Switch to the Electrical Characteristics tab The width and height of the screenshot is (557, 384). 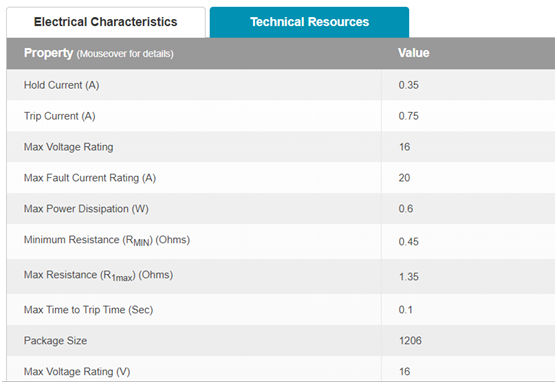click(106, 22)
